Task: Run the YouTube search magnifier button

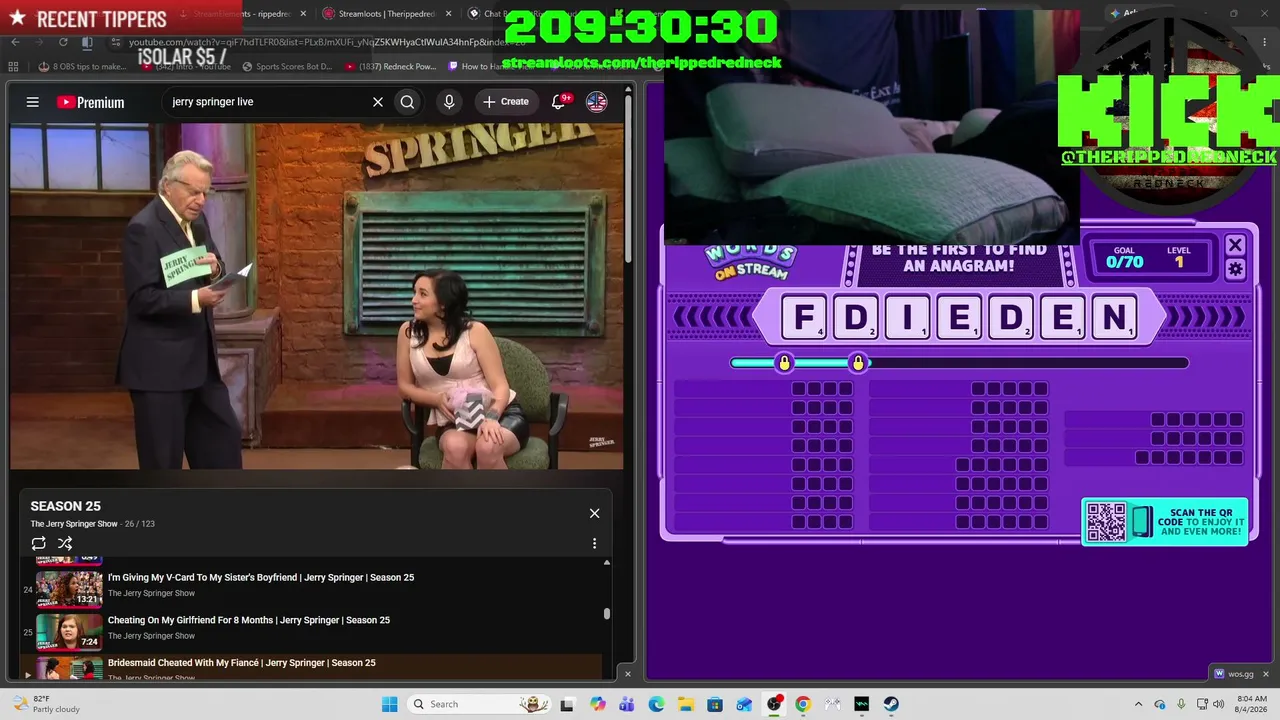Action: [x=407, y=102]
